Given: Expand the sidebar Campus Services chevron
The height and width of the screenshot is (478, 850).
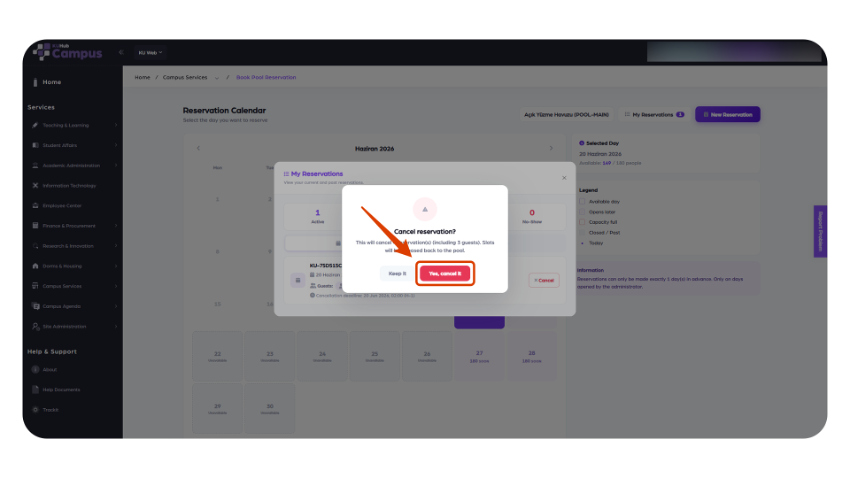Looking at the screenshot, I should [116, 286].
